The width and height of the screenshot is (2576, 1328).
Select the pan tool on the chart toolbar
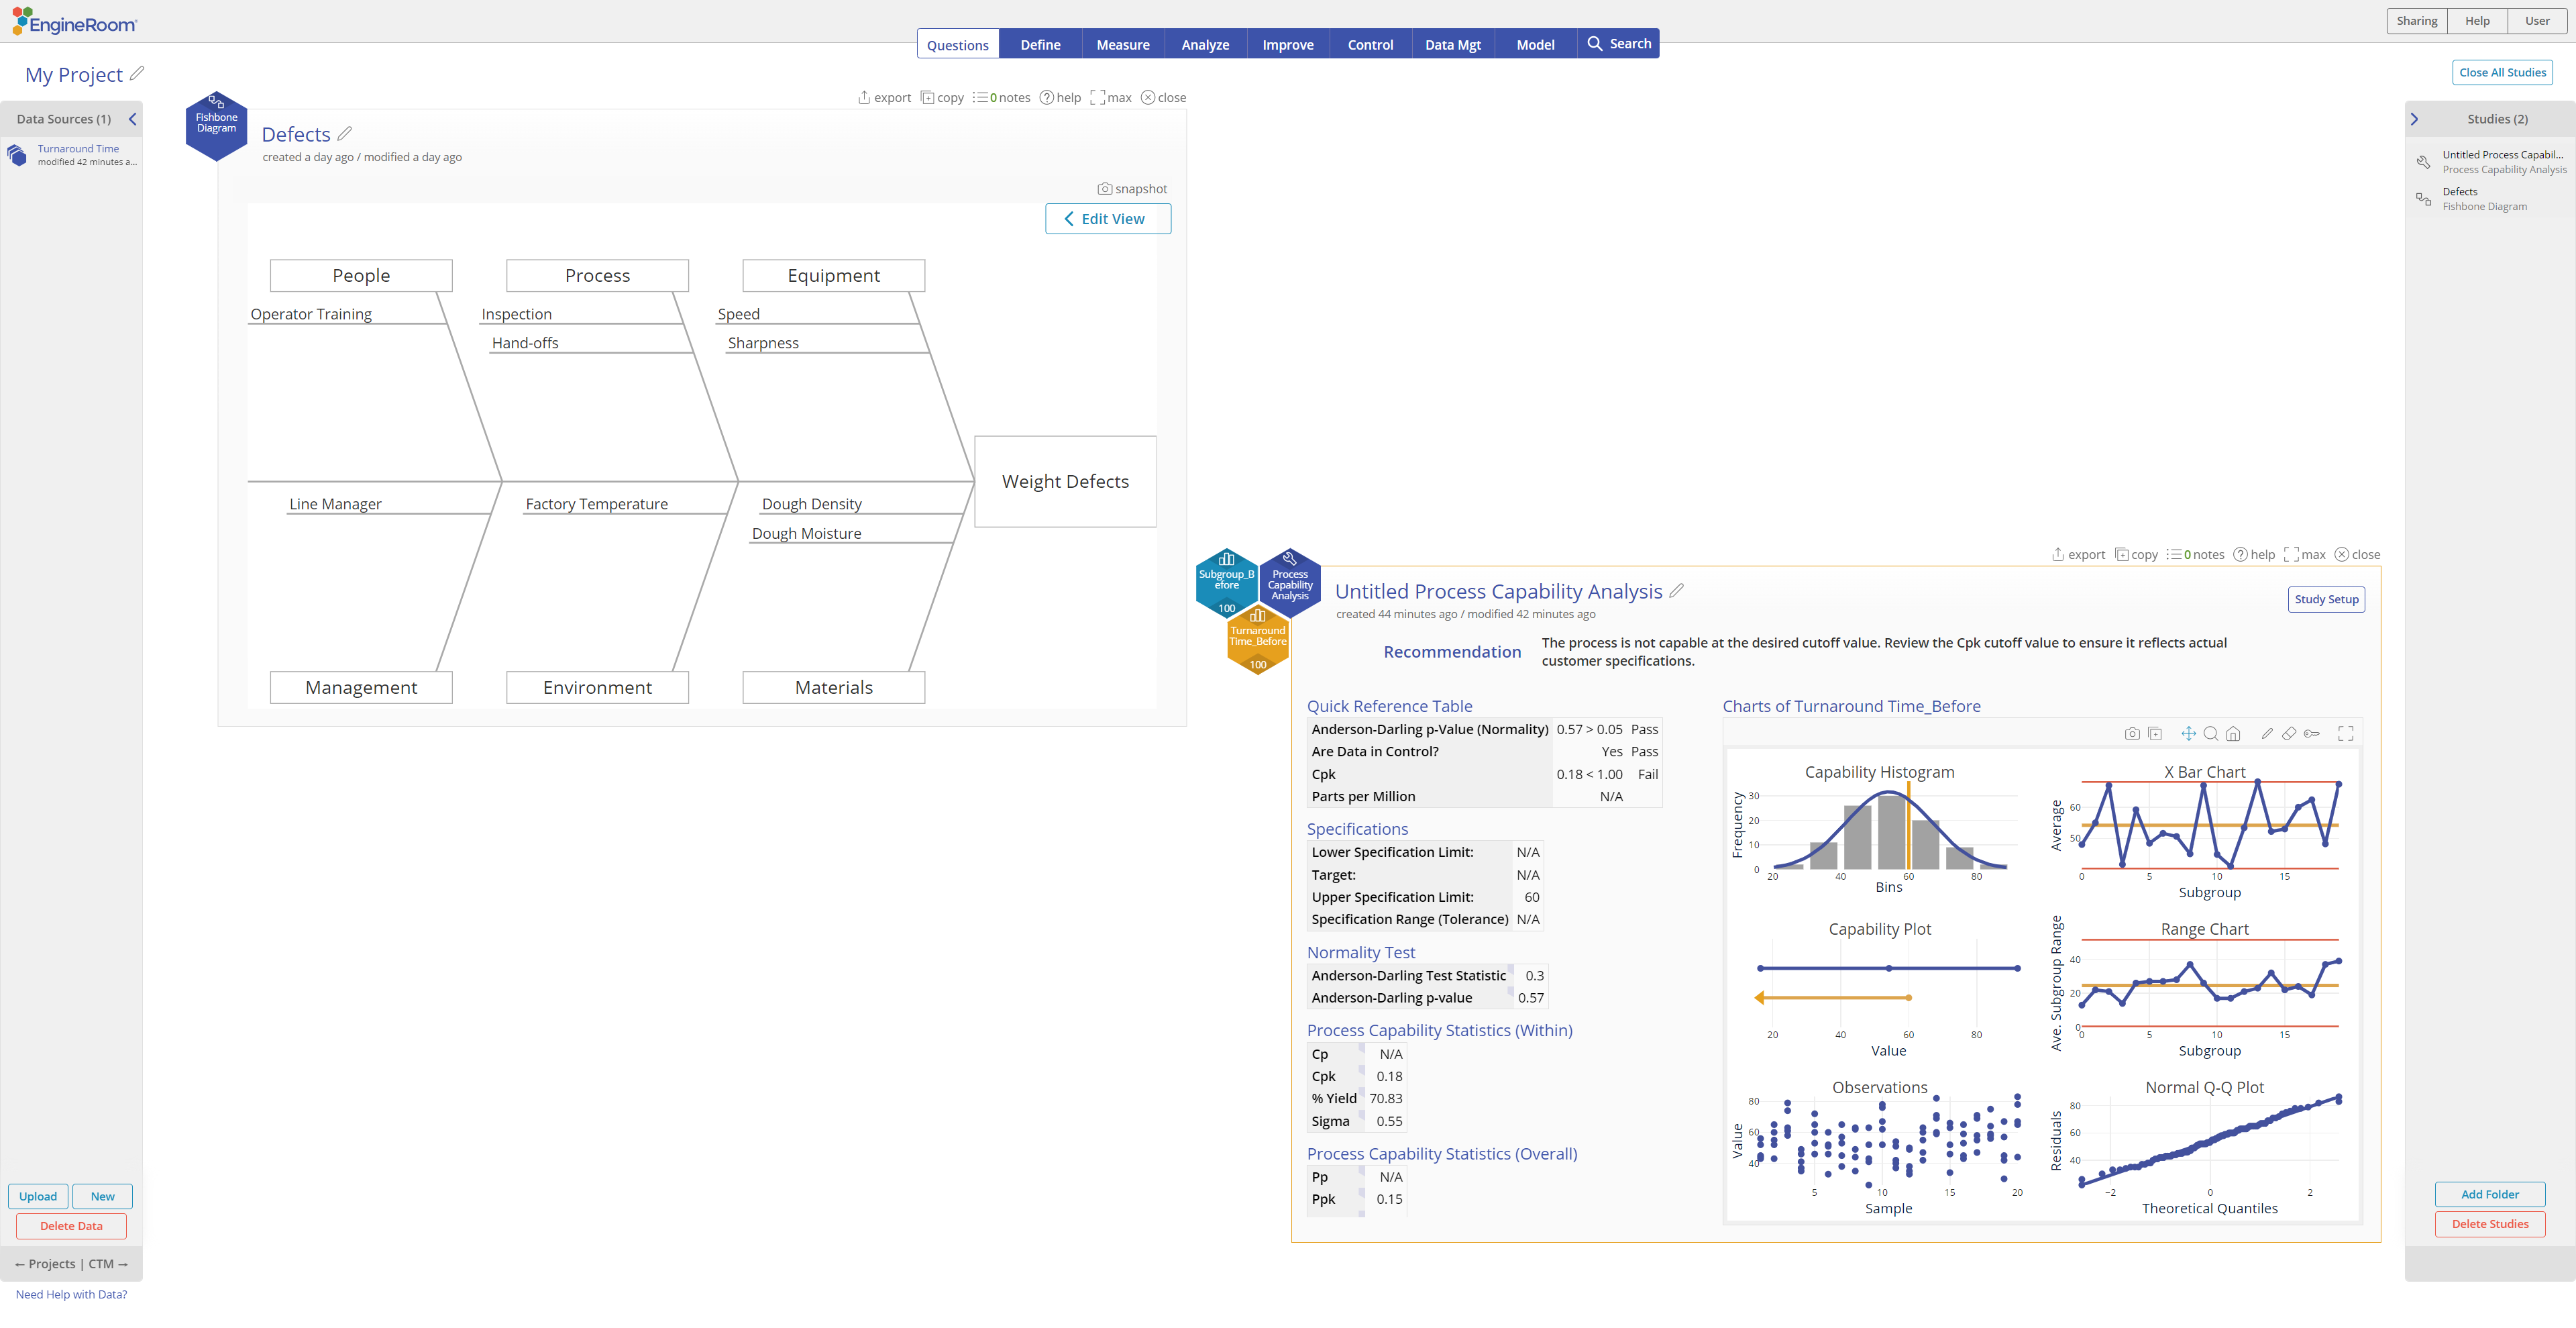[x=2189, y=734]
